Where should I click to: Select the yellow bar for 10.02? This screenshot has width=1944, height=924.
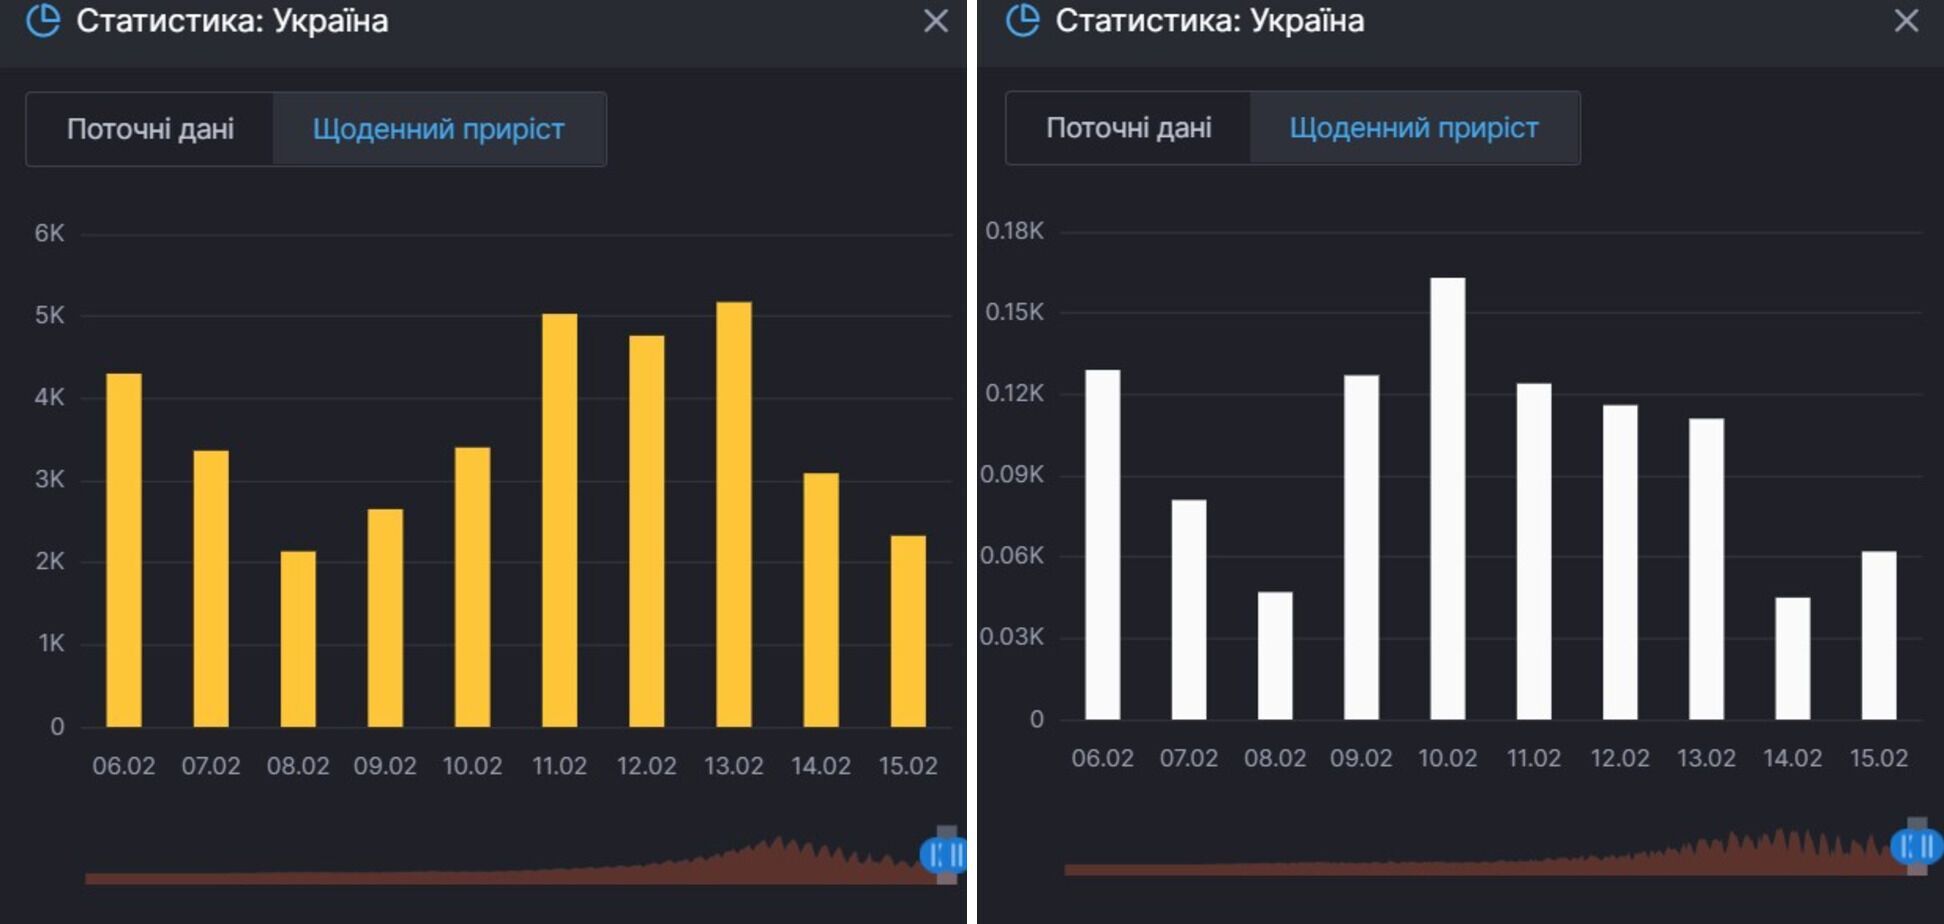[472, 587]
